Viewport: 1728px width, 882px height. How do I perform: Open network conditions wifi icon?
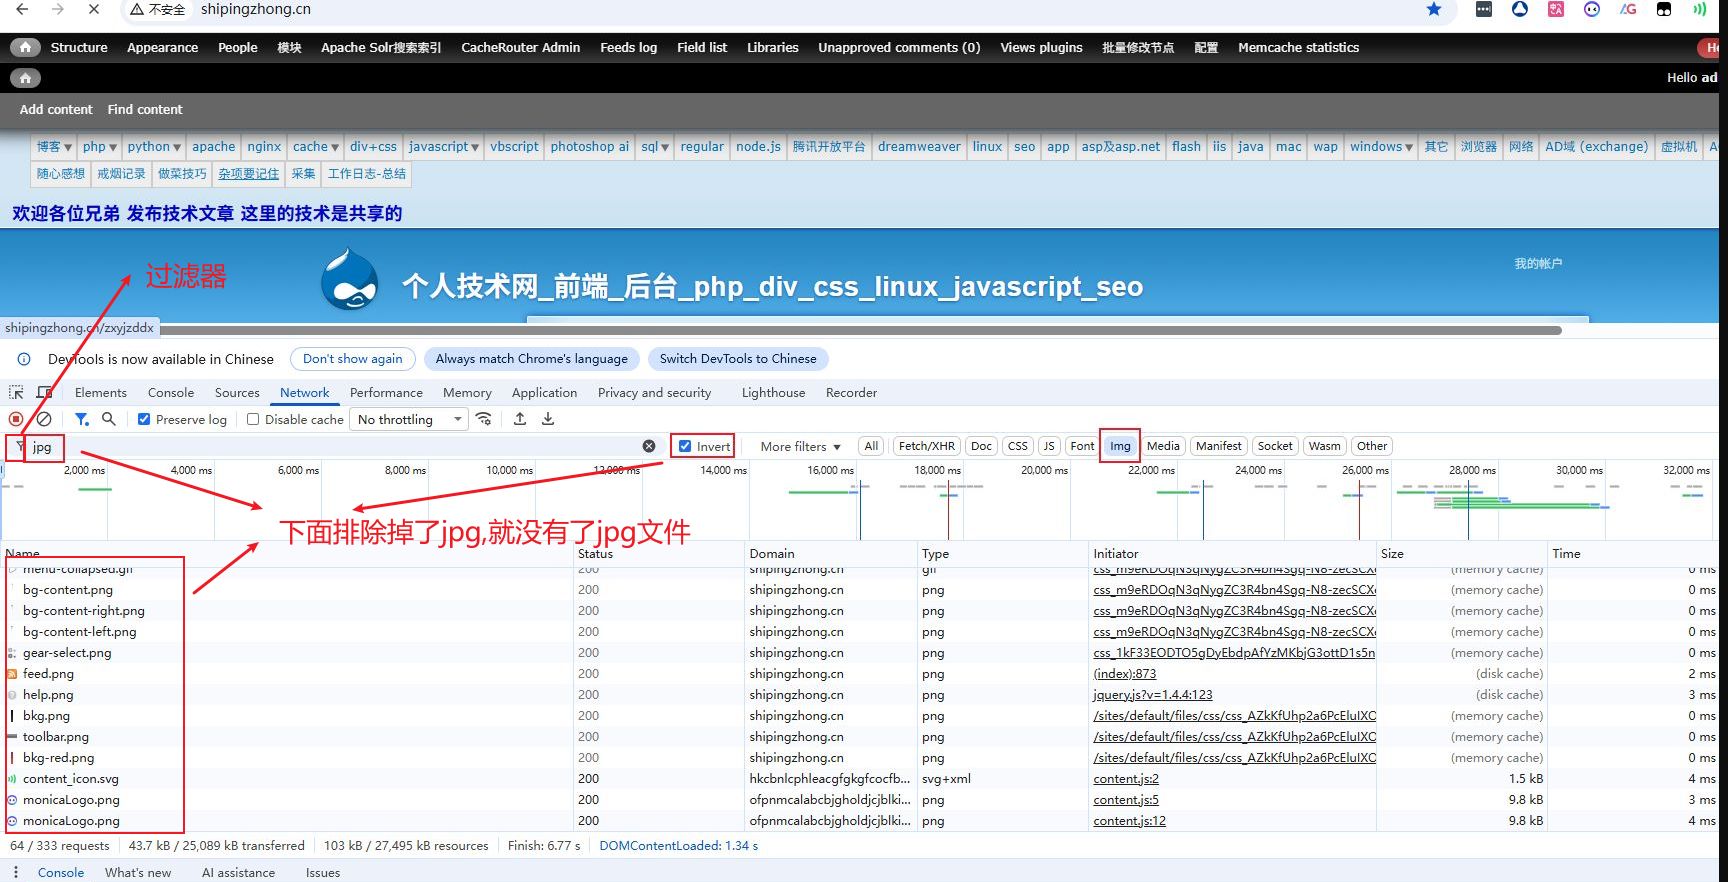484,419
